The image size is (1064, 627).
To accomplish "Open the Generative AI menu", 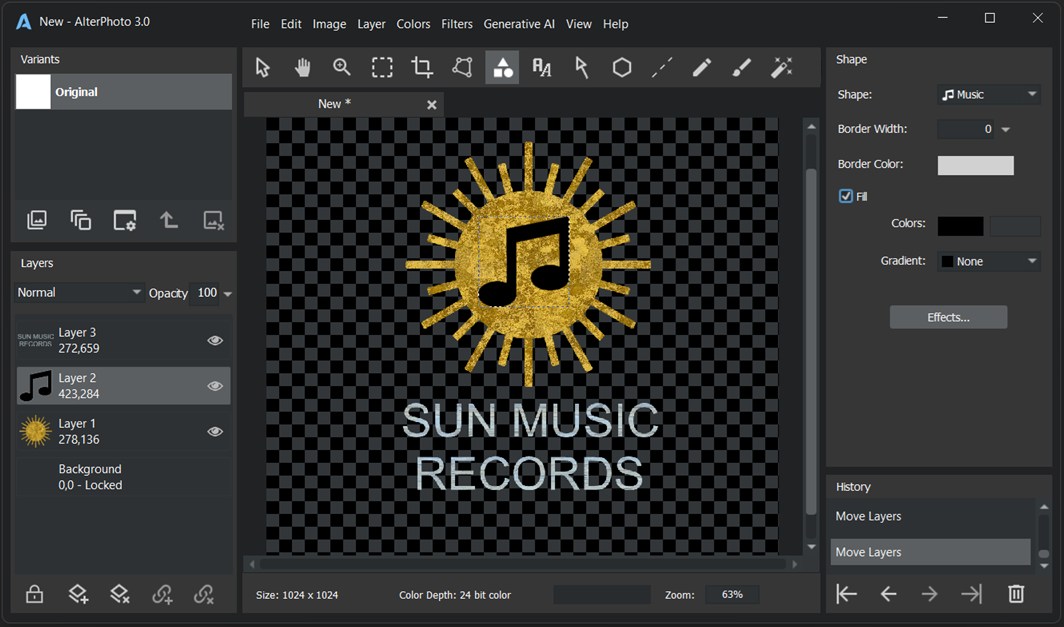I will 519,23.
